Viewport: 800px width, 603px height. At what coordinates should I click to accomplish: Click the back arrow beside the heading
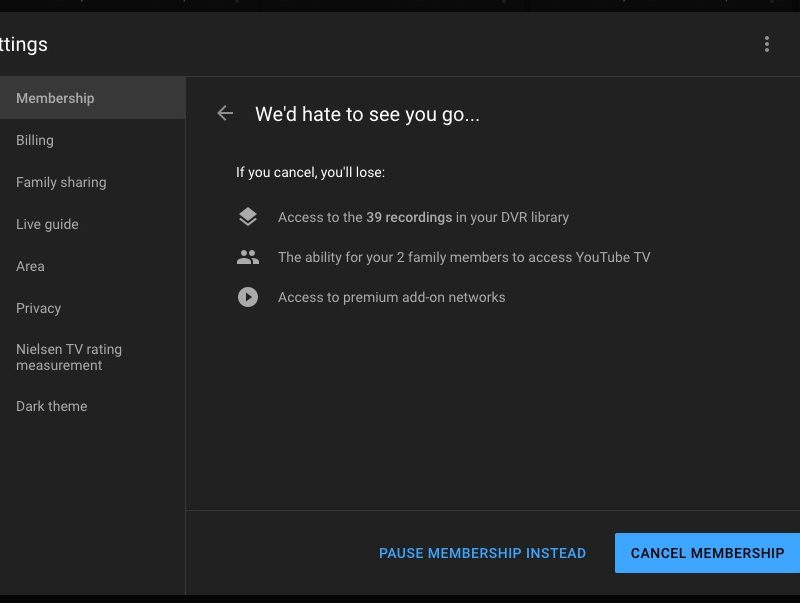coord(225,114)
